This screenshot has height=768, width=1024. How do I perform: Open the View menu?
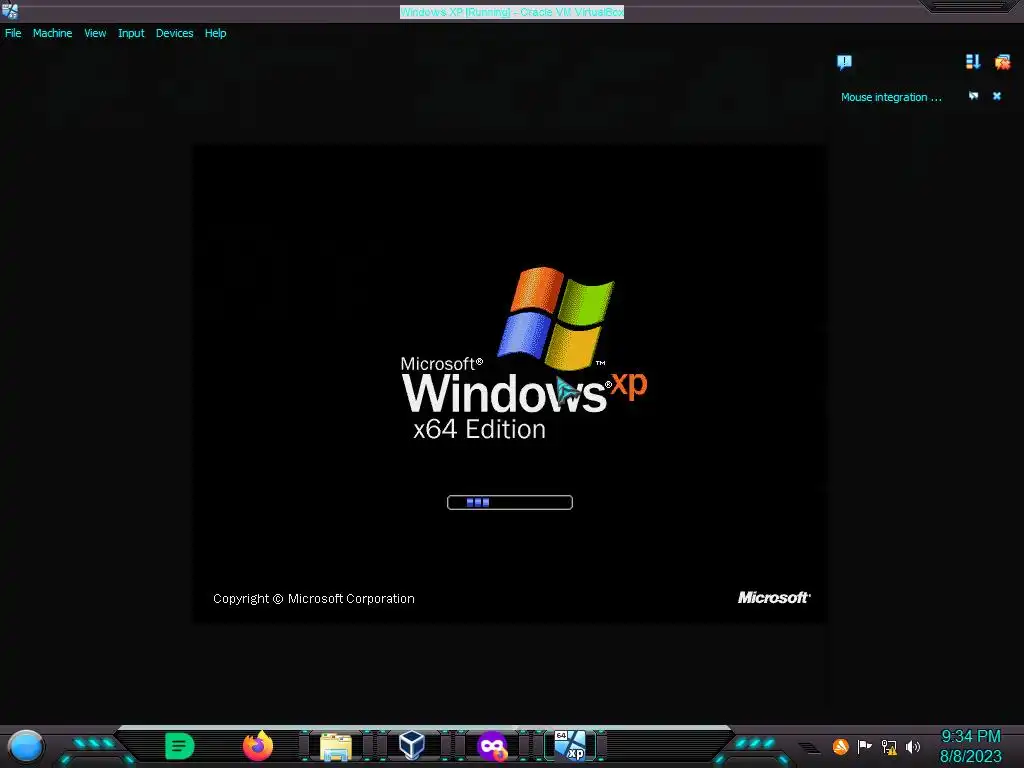95,33
